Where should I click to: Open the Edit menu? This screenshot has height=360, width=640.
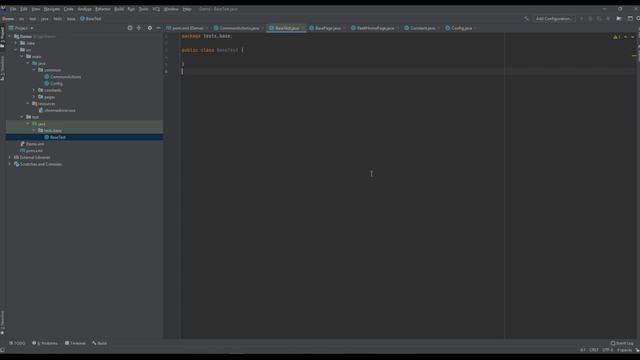coord(24,9)
